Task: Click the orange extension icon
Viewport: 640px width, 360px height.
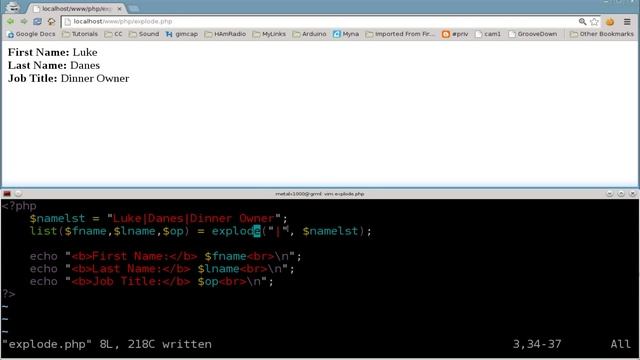Action: click(610, 22)
